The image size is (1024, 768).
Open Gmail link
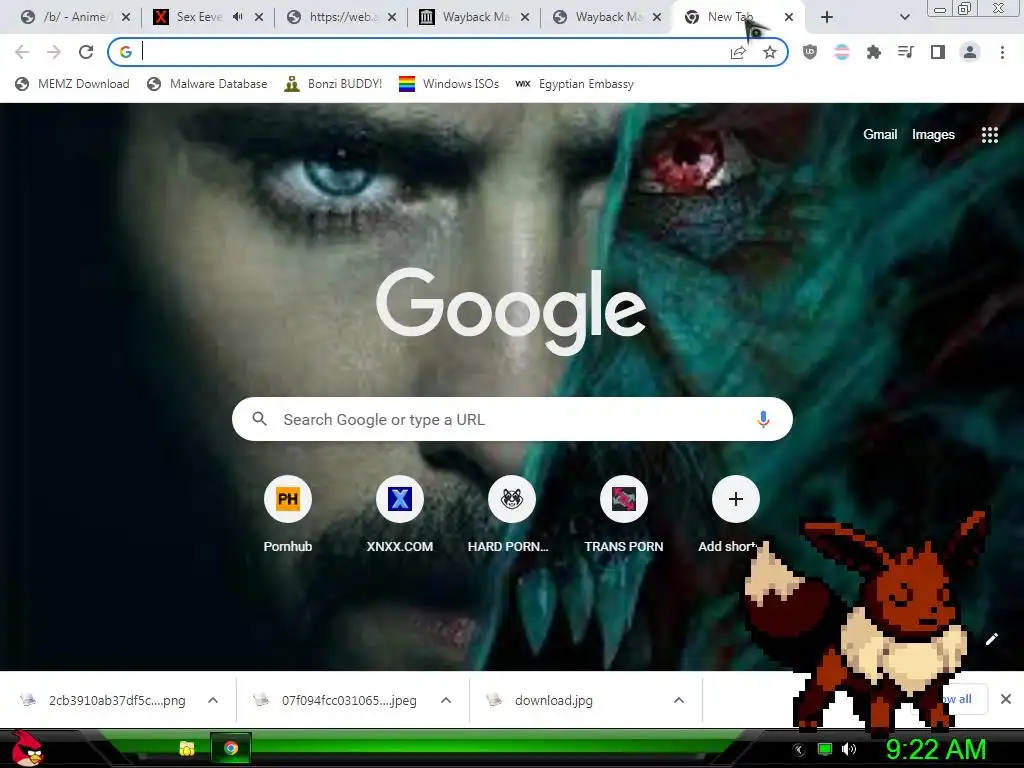click(880, 135)
